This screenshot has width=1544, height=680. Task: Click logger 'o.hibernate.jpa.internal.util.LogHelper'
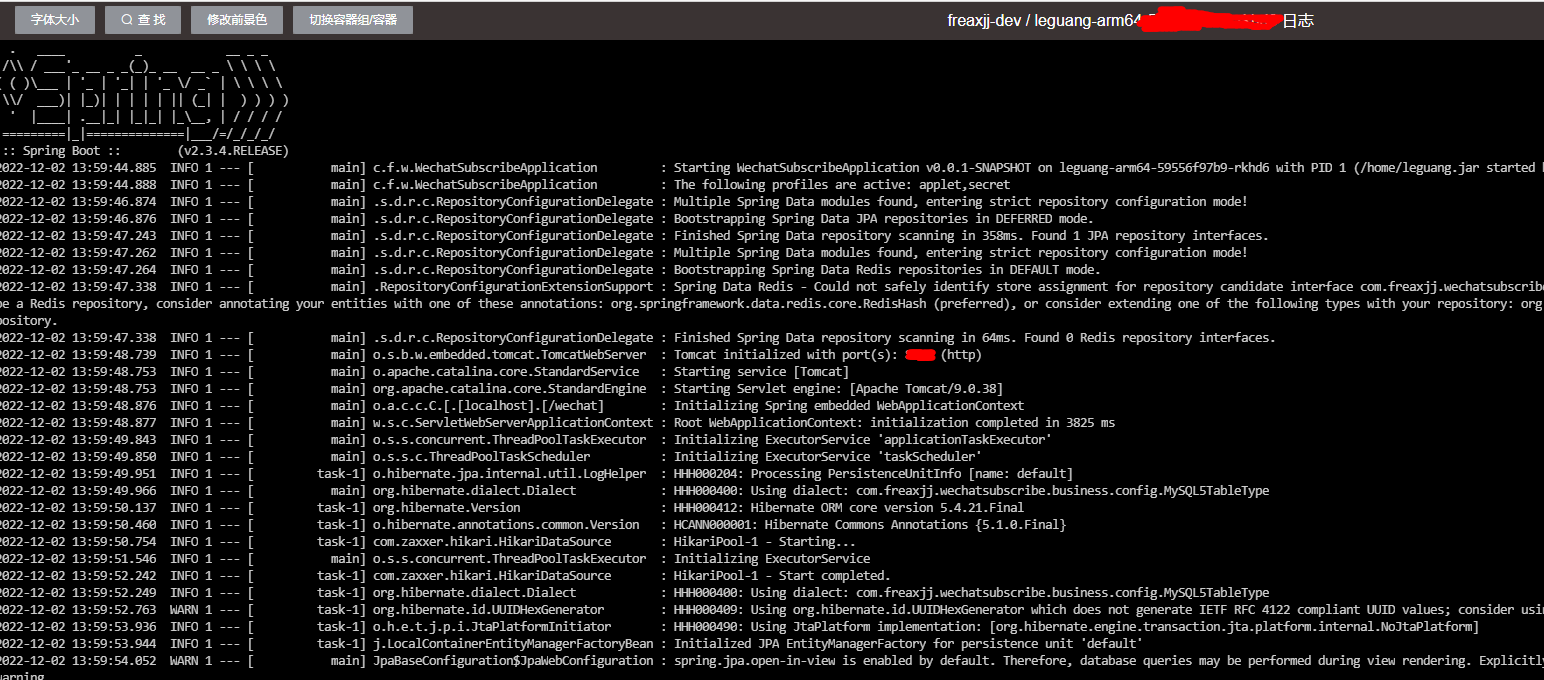click(x=510, y=474)
